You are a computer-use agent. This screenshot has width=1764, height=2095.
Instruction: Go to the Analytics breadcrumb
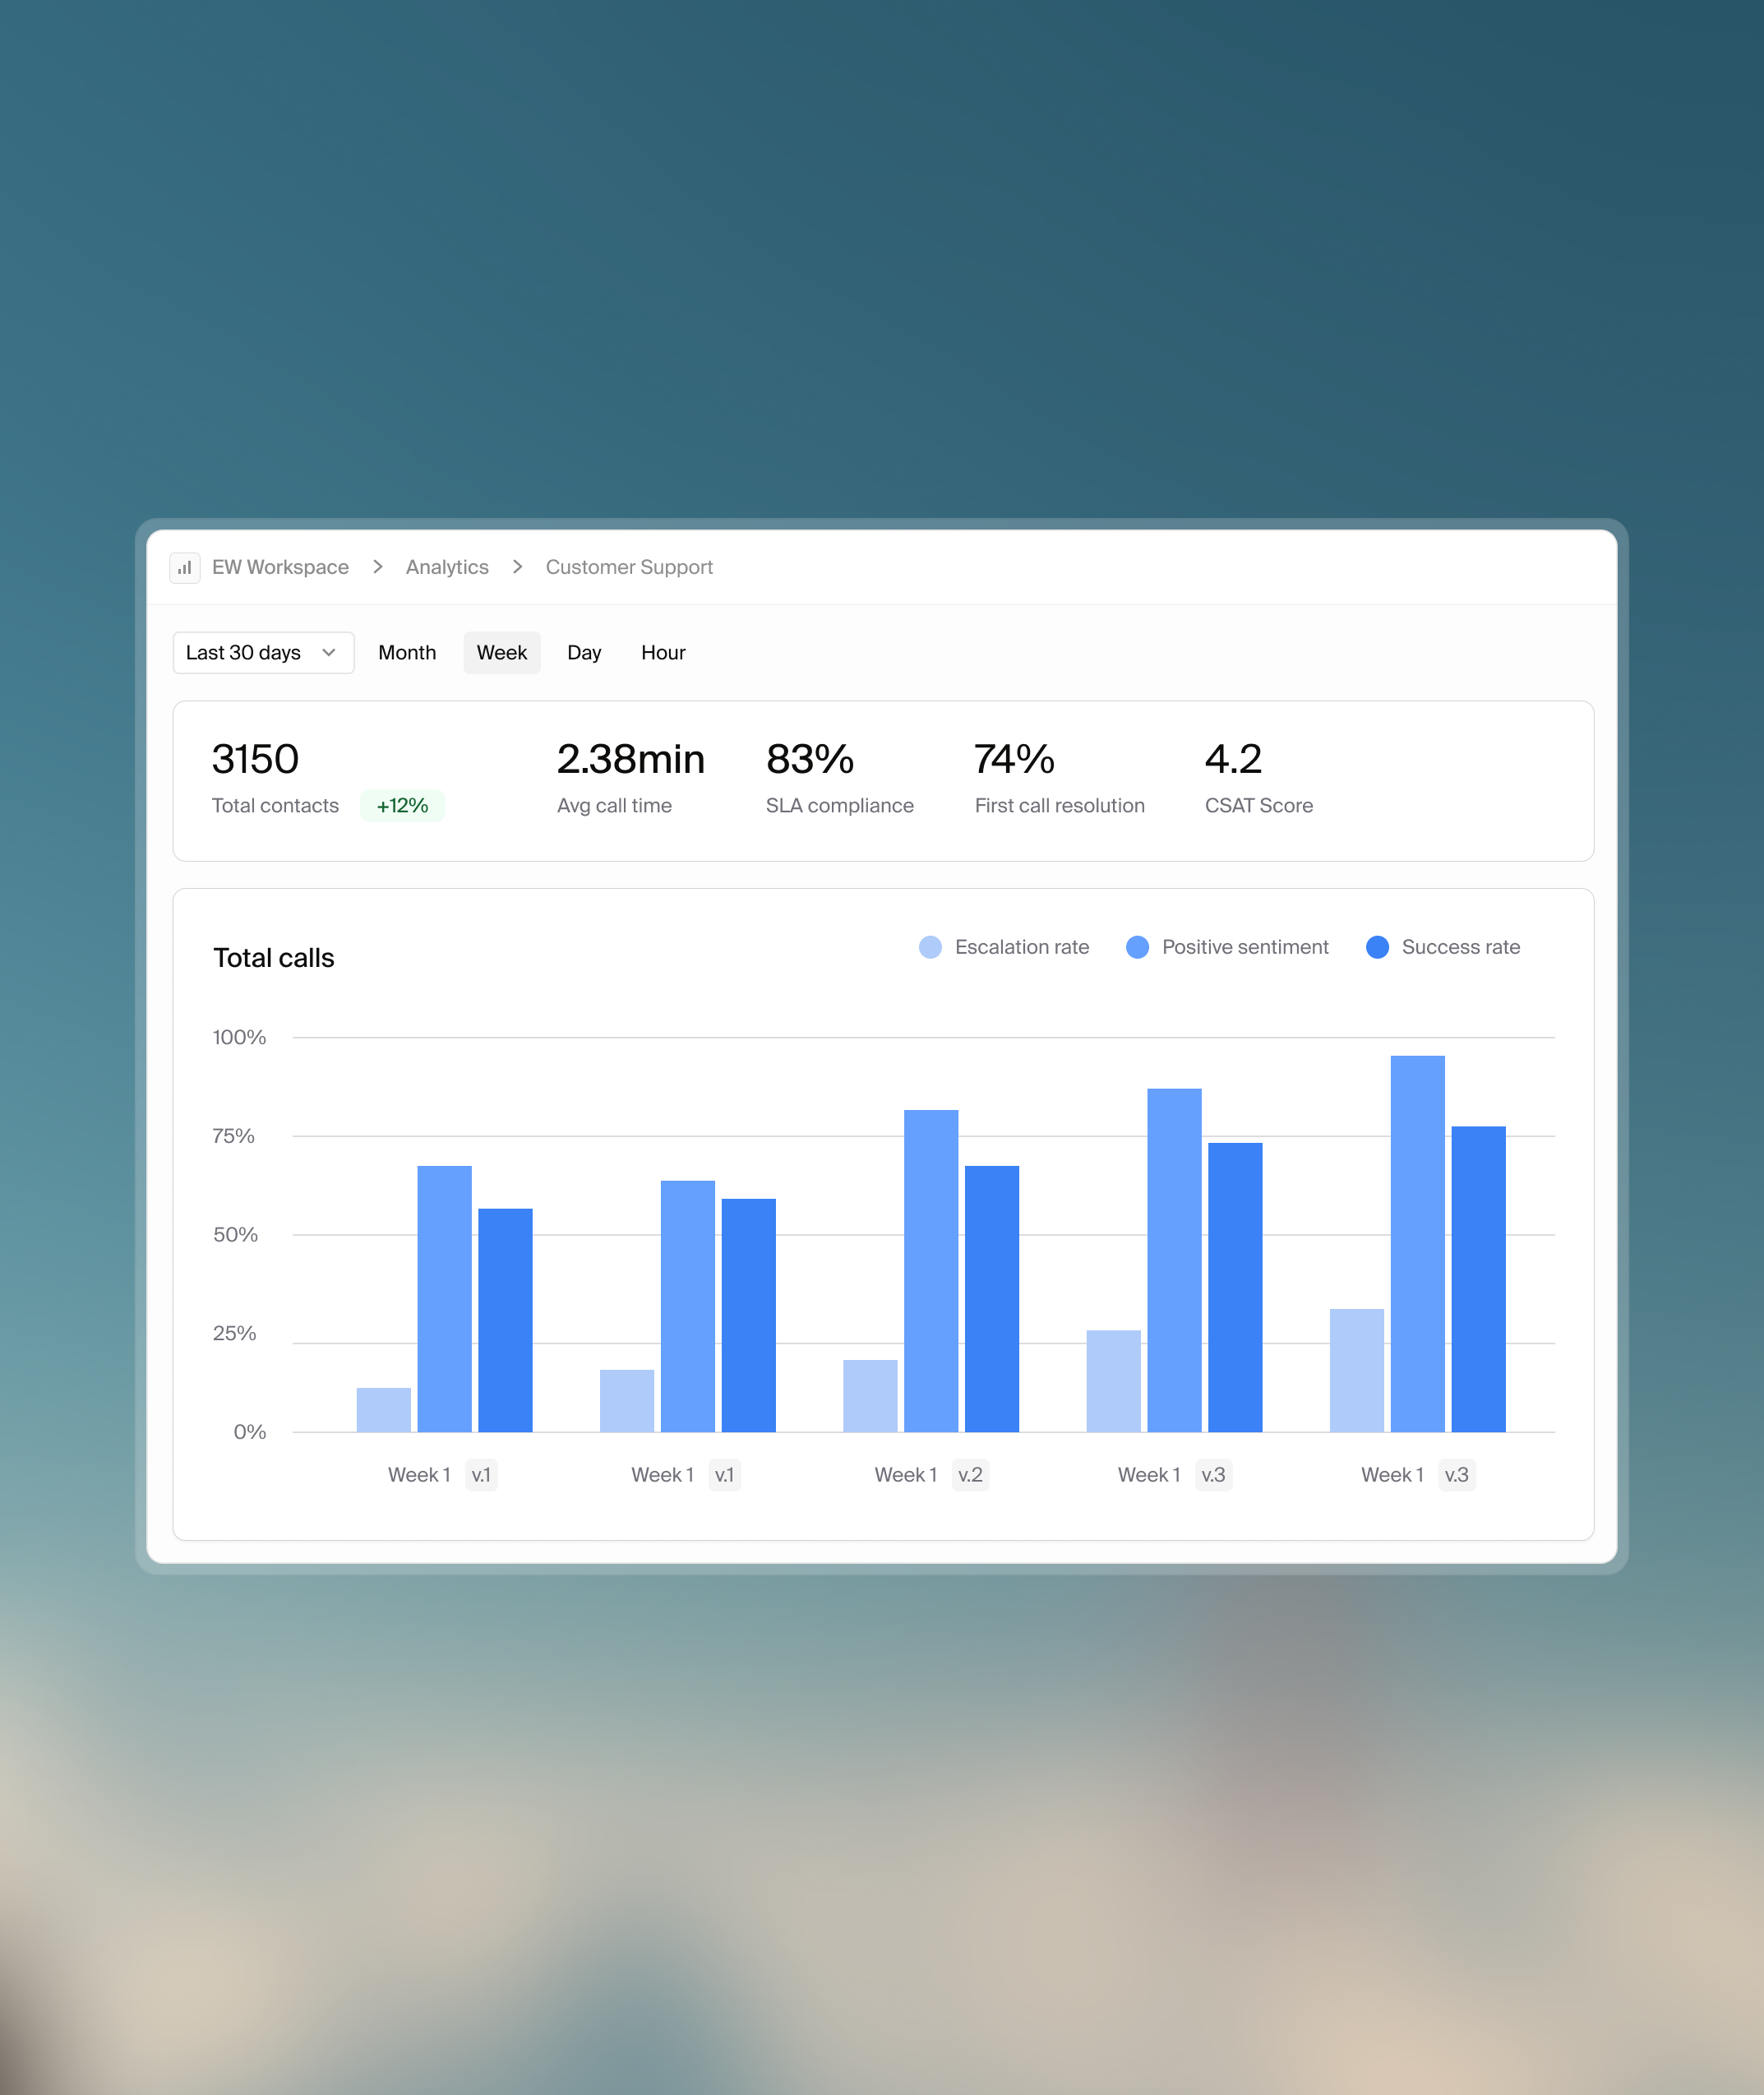pos(447,567)
